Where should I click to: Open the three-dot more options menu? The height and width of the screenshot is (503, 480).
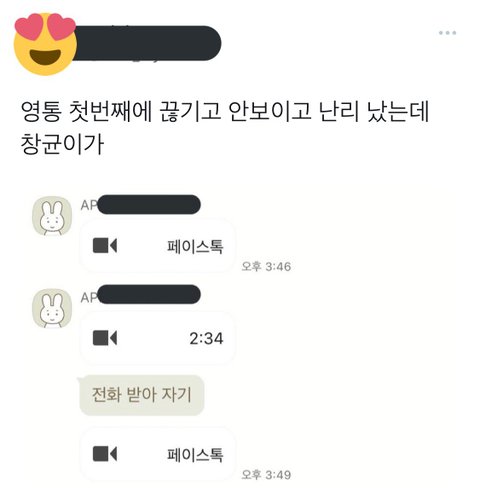point(447,33)
